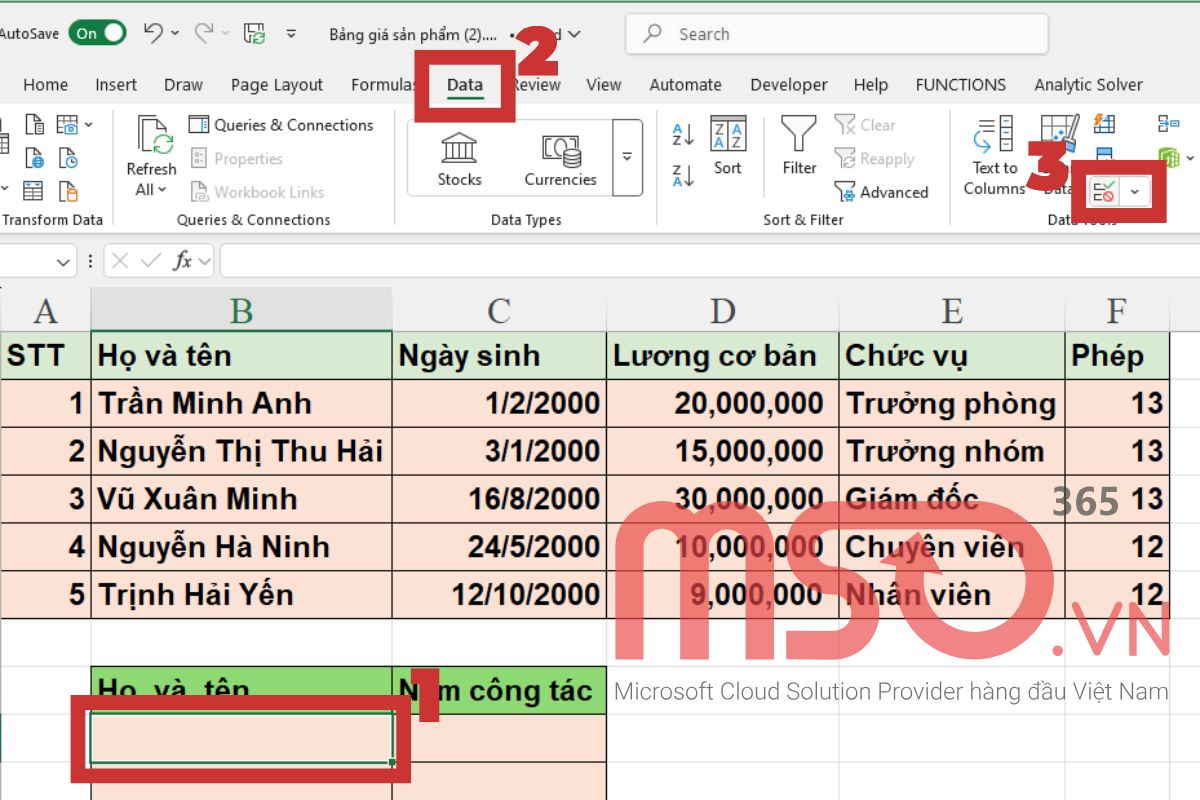Open Advanced filter options
The height and width of the screenshot is (800, 1200).
click(x=881, y=192)
